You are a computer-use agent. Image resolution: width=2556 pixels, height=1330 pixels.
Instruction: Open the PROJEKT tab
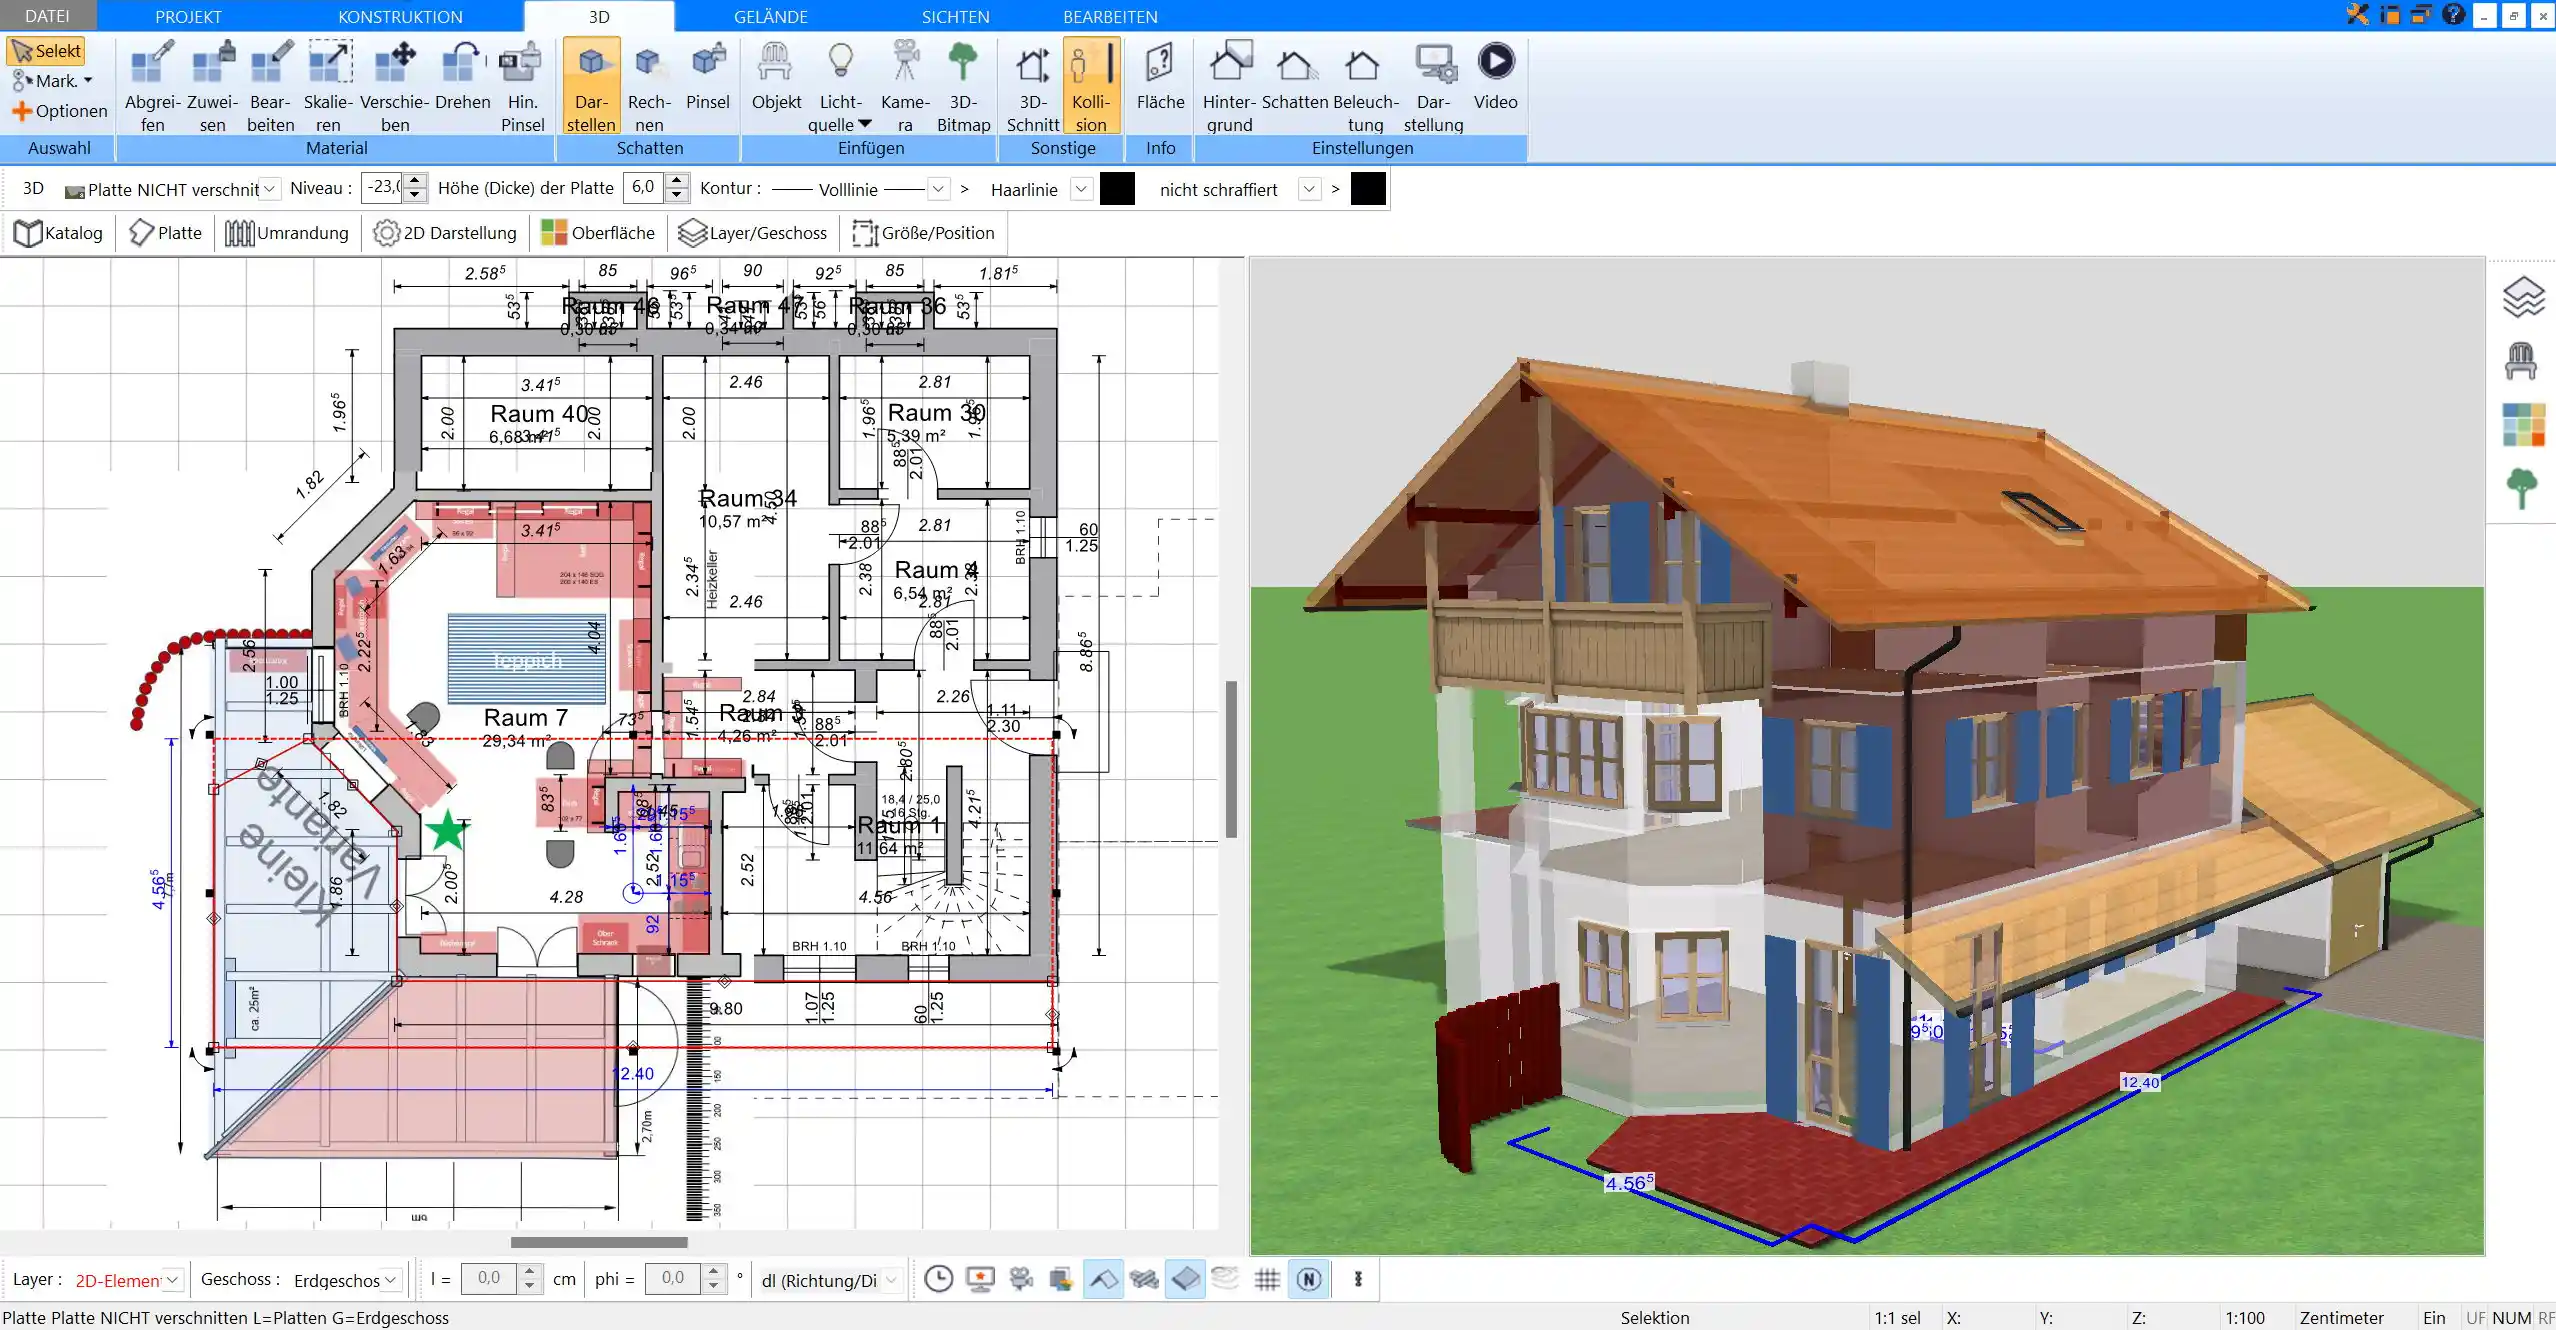click(188, 16)
